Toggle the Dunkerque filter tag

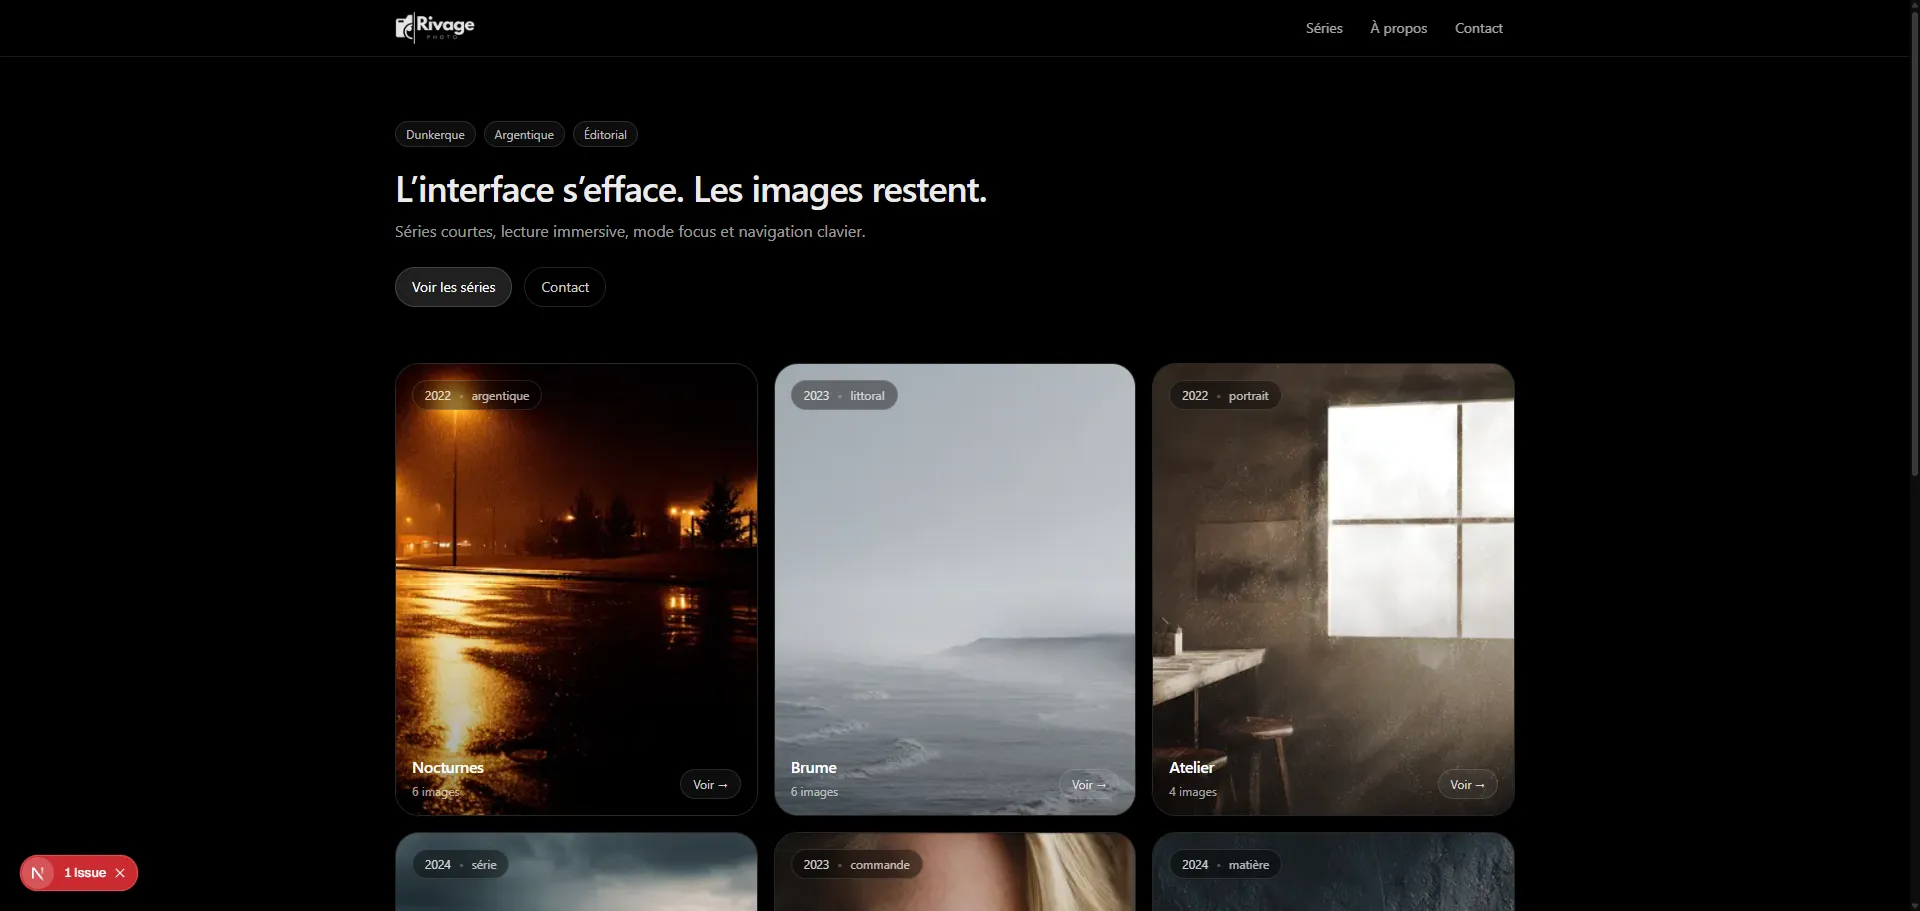click(x=434, y=134)
